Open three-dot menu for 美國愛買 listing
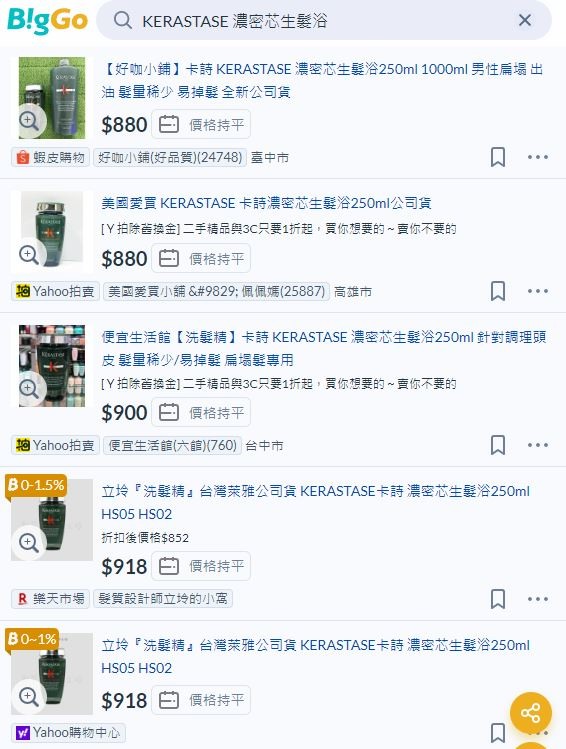 (x=538, y=291)
